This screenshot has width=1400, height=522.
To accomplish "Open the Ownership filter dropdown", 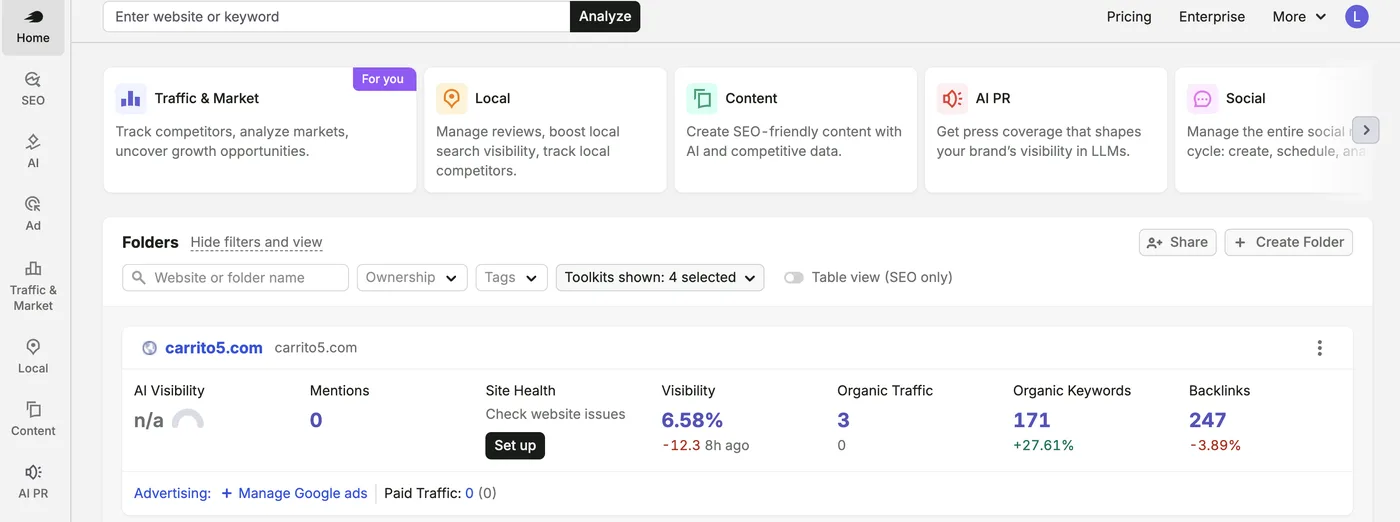I will pos(412,277).
